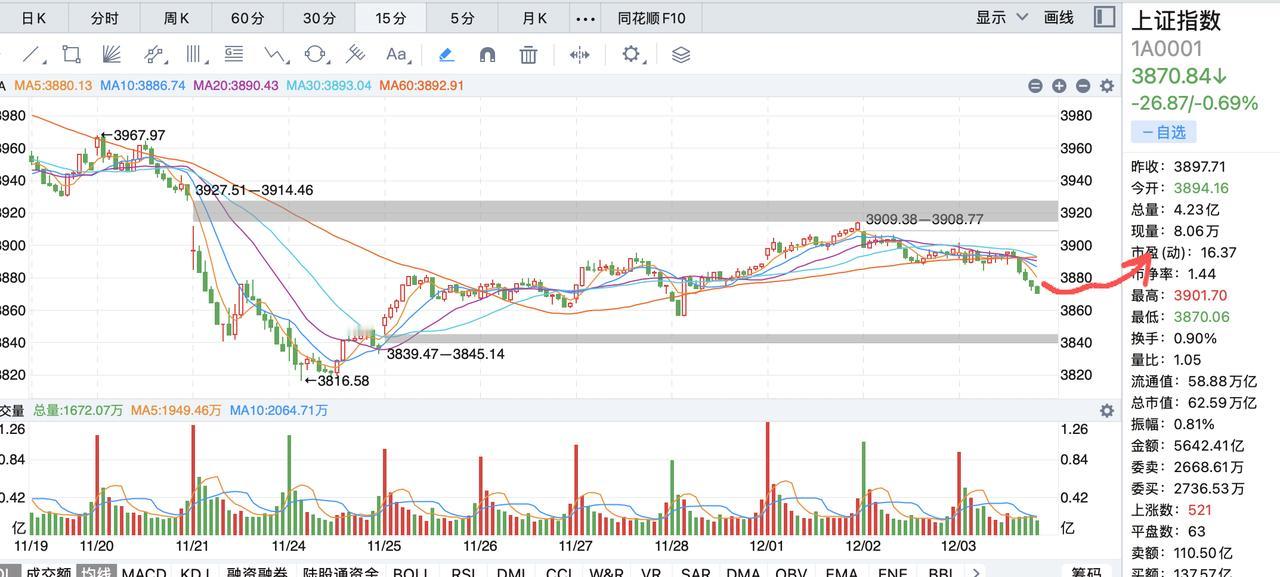Expand more periods with the ellipsis button

click(x=586, y=18)
